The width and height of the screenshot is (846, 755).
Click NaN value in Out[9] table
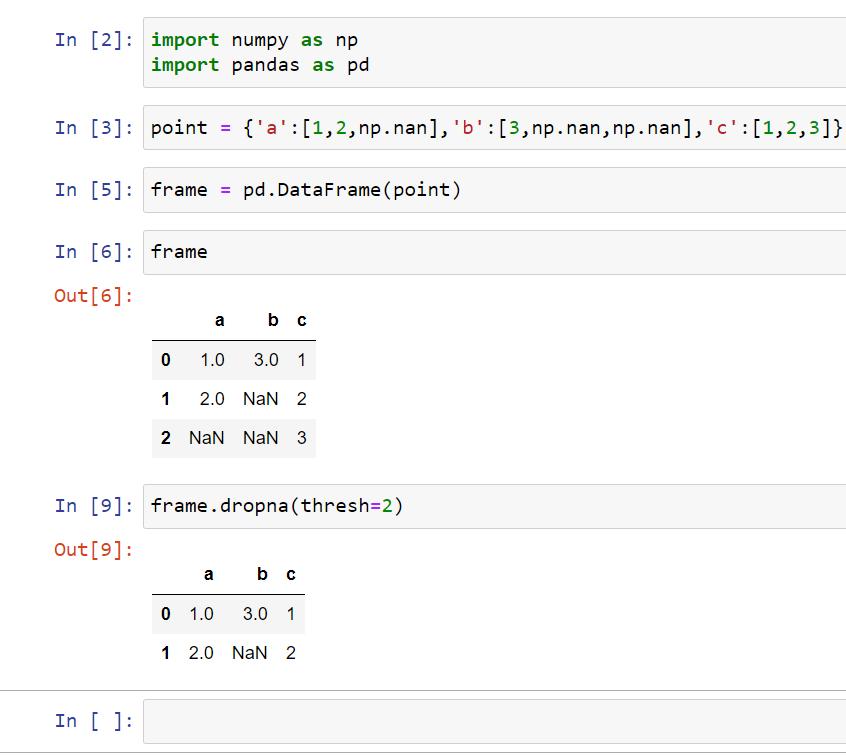pos(250,654)
